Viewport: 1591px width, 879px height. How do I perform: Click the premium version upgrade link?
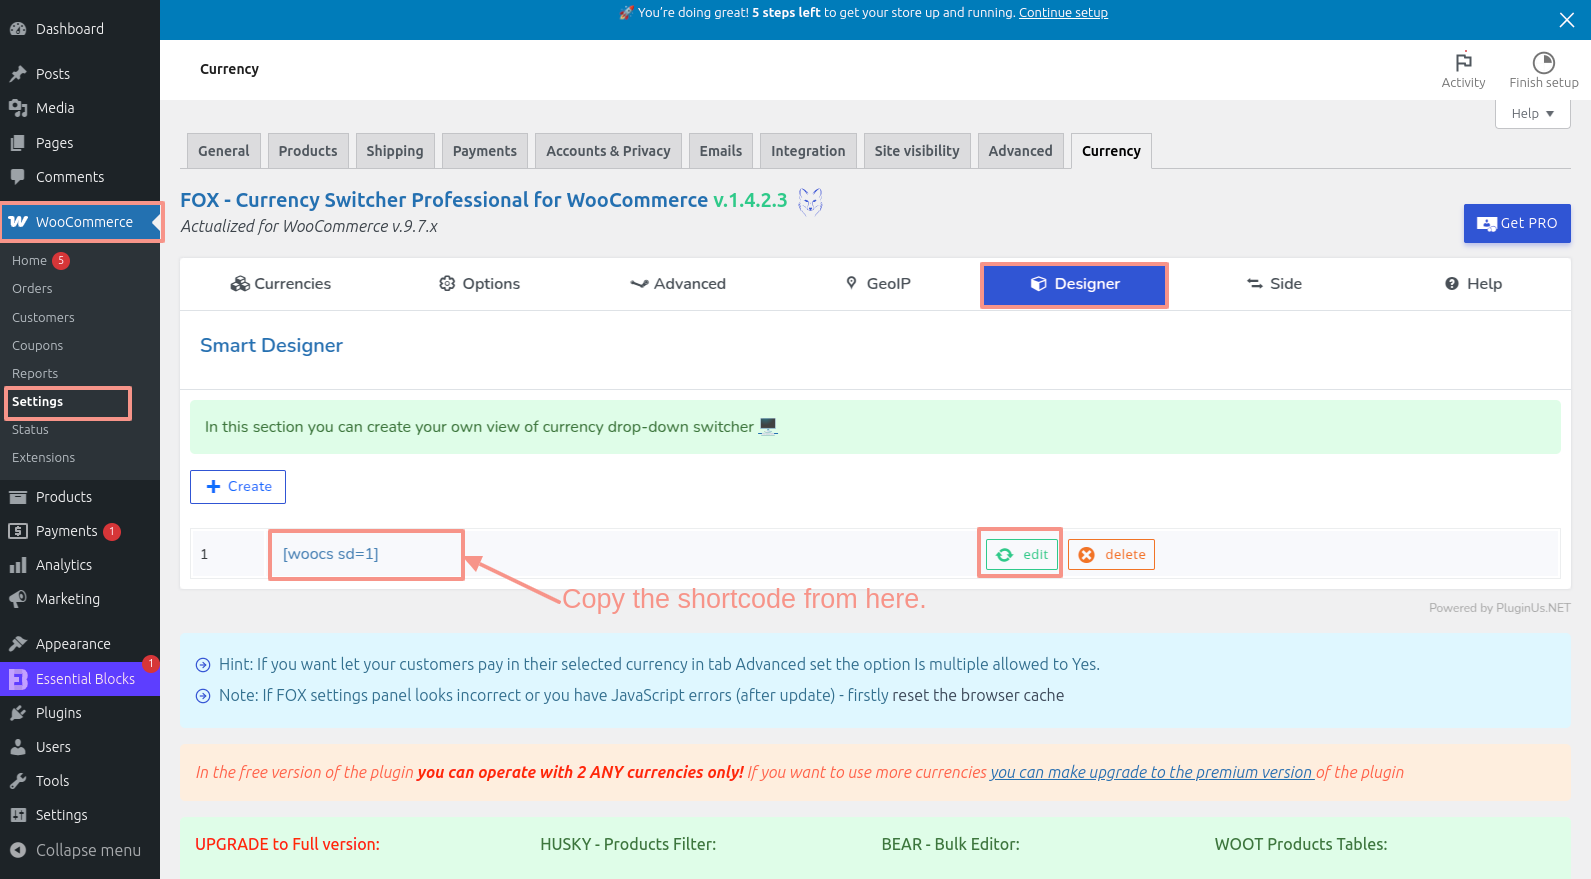1152,772
